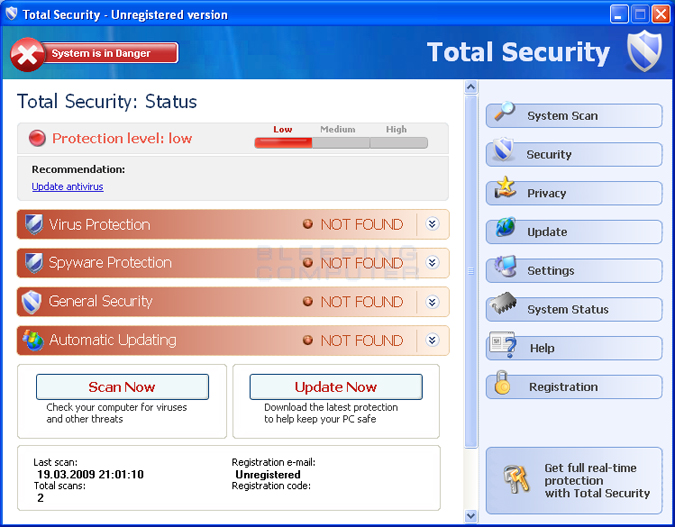This screenshot has width=675, height=527.
Task: Click Get full real-time protection banner
Action: tap(574, 480)
